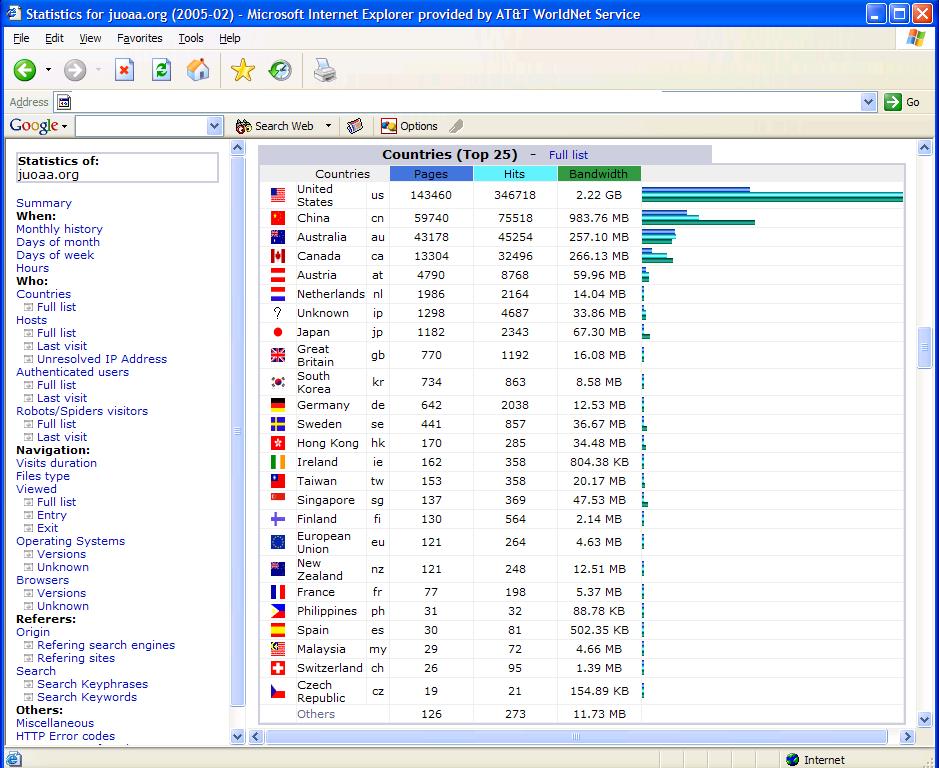Open the Help menu
939x768 pixels.
tap(229, 38)
